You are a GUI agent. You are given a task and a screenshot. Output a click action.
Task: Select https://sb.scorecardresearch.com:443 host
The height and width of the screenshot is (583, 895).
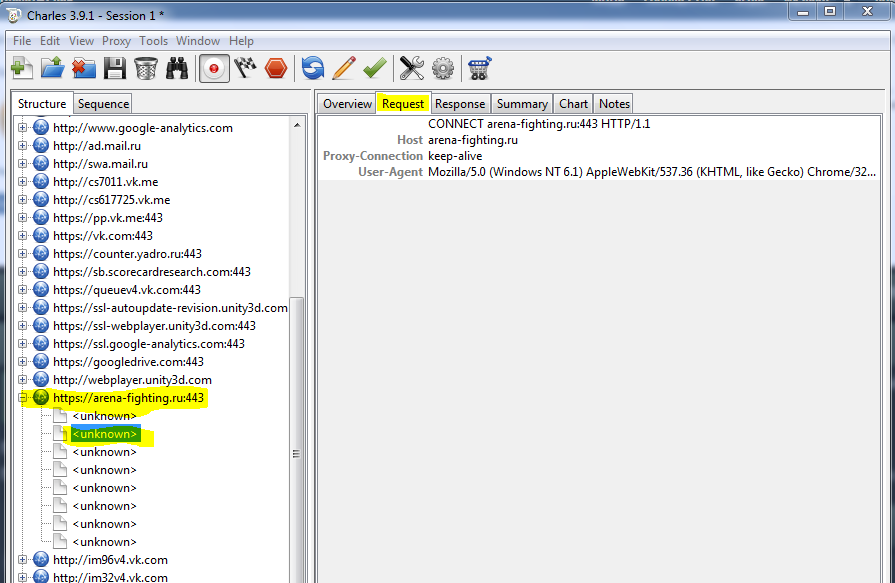(x=152, y=272)
